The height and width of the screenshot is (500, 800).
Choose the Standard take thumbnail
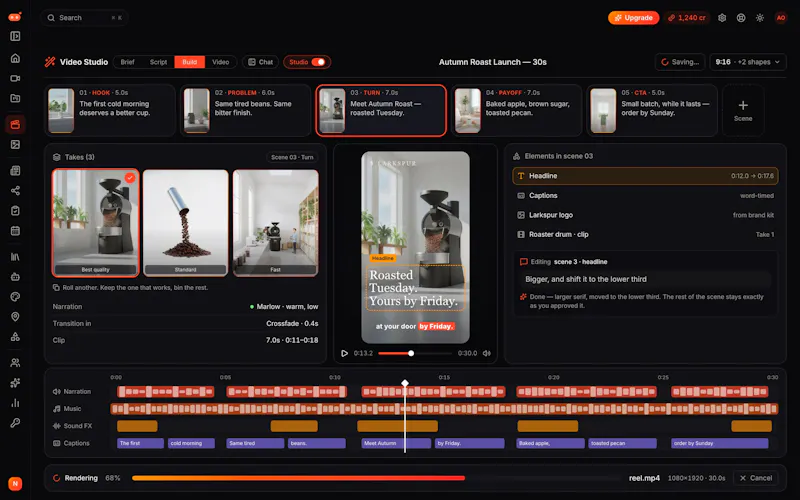point(186,223)
